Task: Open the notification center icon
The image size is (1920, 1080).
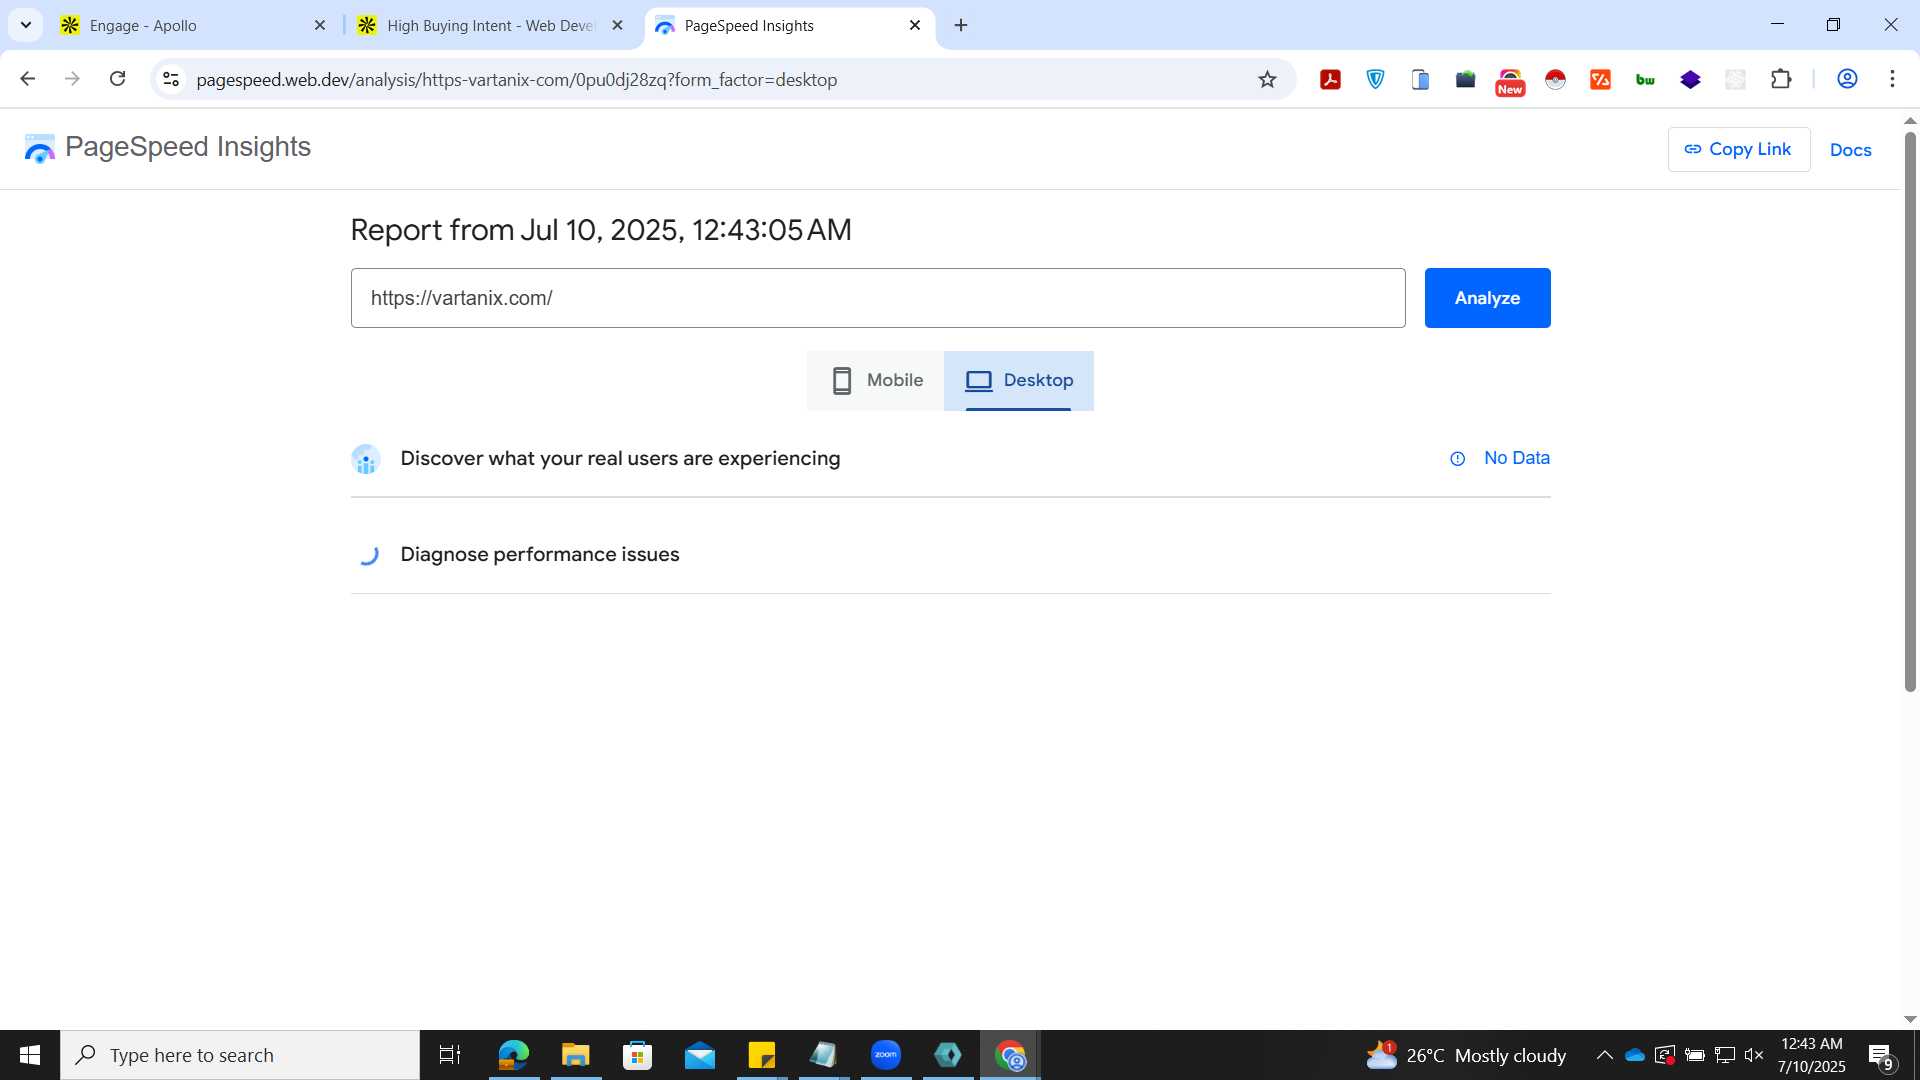Action: [x=1881, y=1056]
